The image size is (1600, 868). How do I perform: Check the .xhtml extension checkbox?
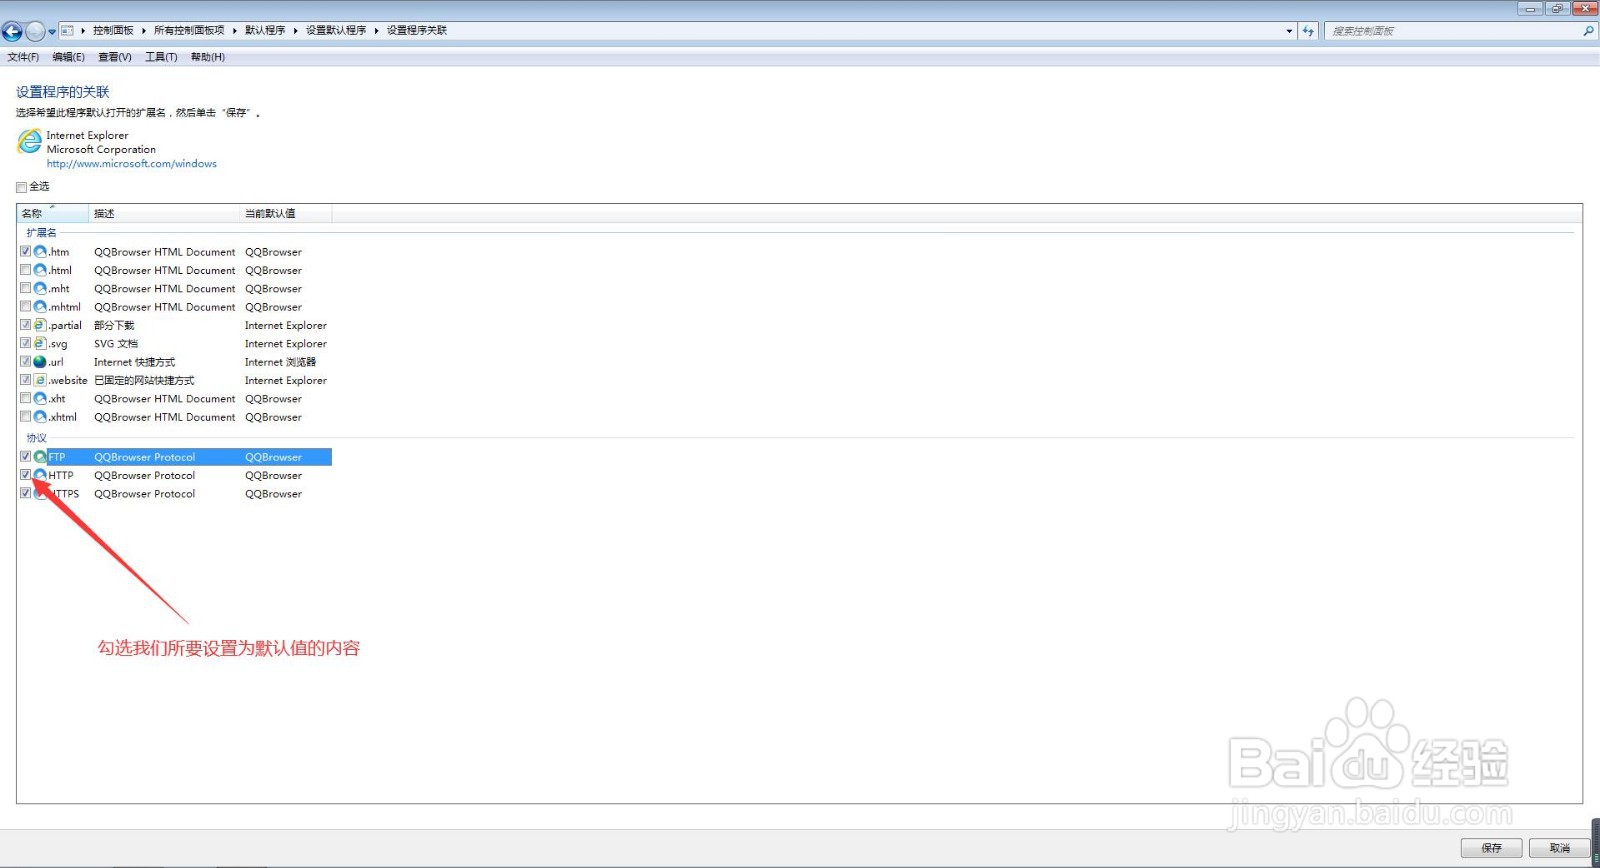coord(25,417)
